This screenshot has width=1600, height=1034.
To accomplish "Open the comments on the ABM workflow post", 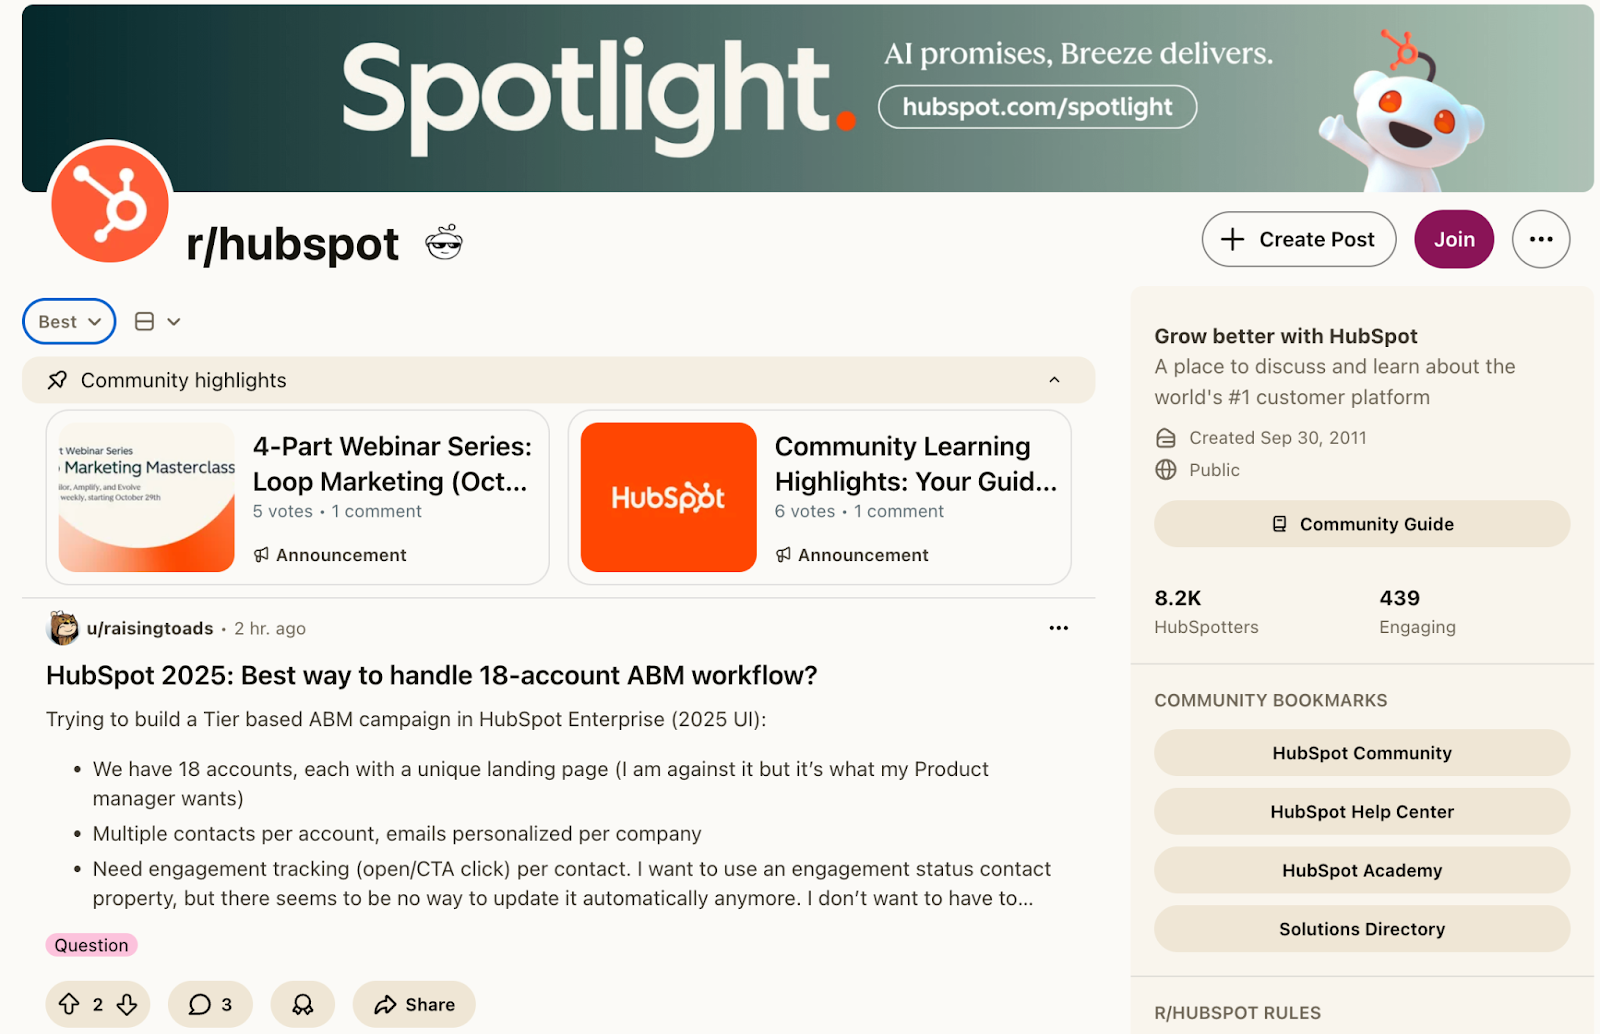I will pyautogui.click(x=209, y=1004).
